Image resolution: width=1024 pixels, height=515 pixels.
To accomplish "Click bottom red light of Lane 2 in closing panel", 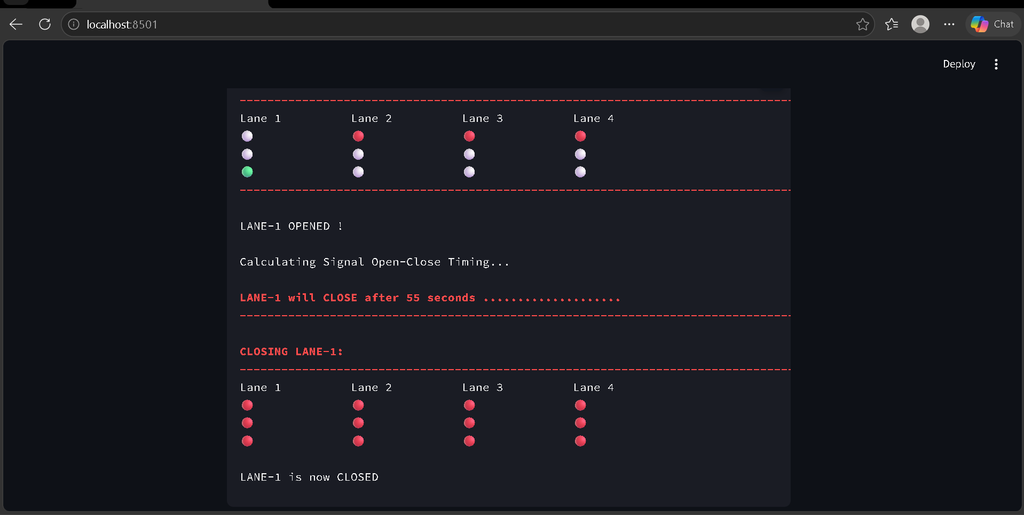I will [358, 441].
